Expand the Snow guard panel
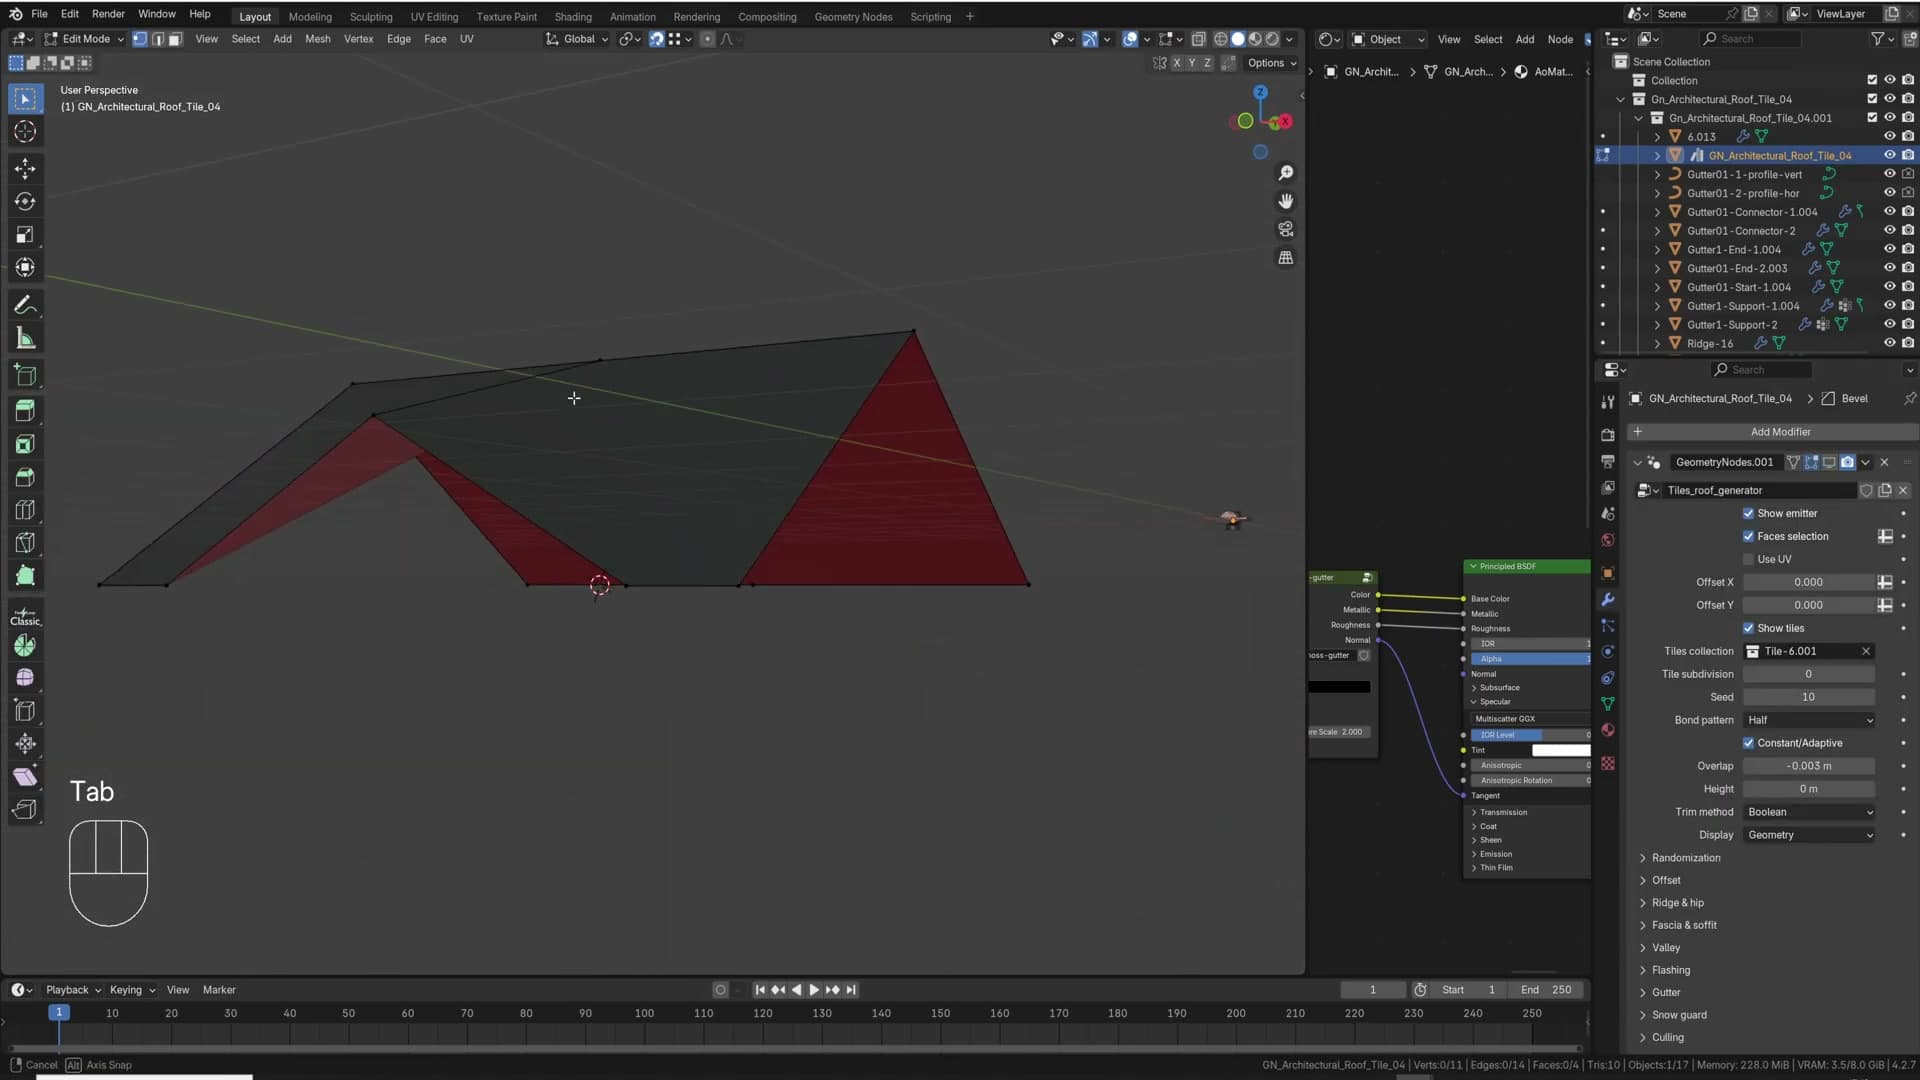 (x=1678, y=1015)
